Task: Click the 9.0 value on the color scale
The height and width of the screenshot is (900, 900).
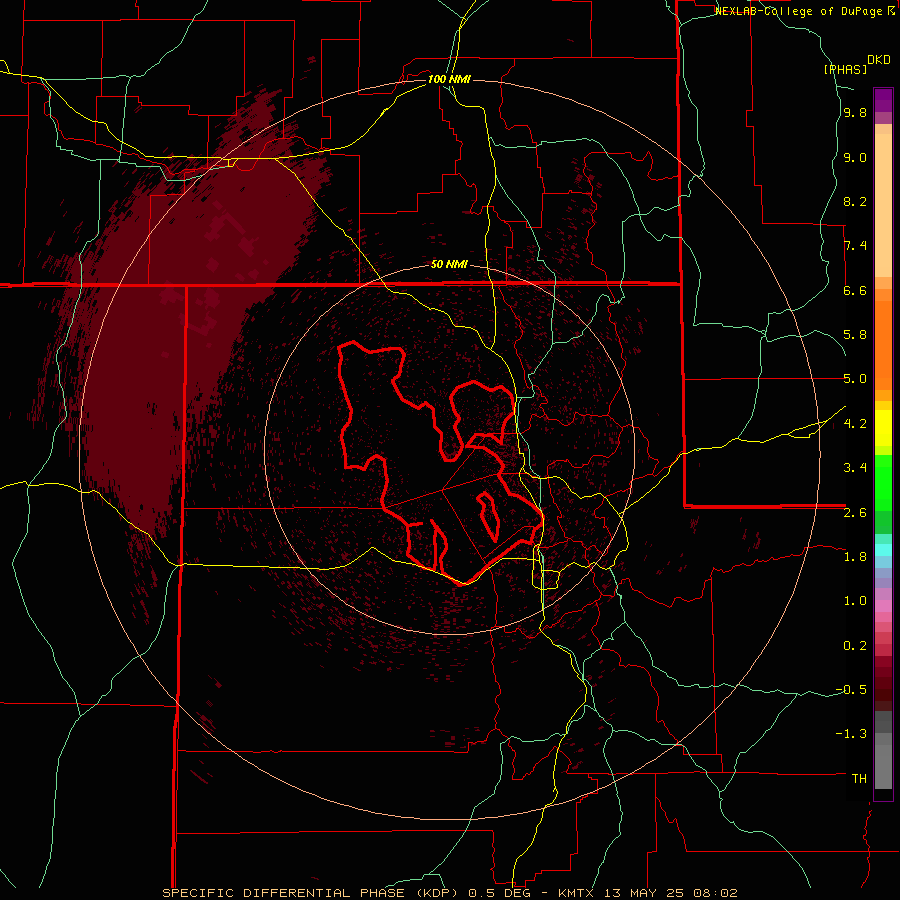Action: pos(855,157)
